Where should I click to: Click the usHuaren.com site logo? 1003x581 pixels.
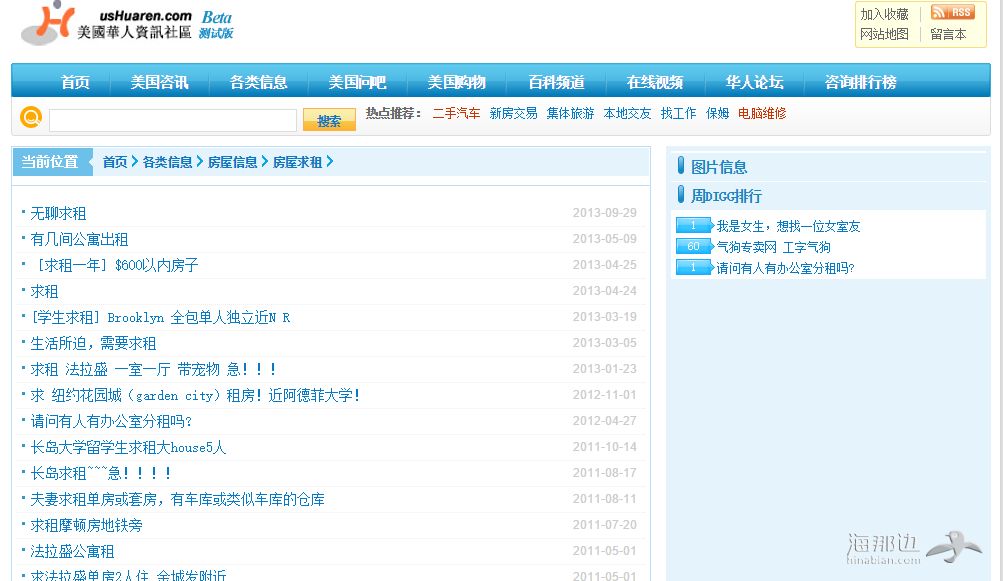click(x=127, y=24)
